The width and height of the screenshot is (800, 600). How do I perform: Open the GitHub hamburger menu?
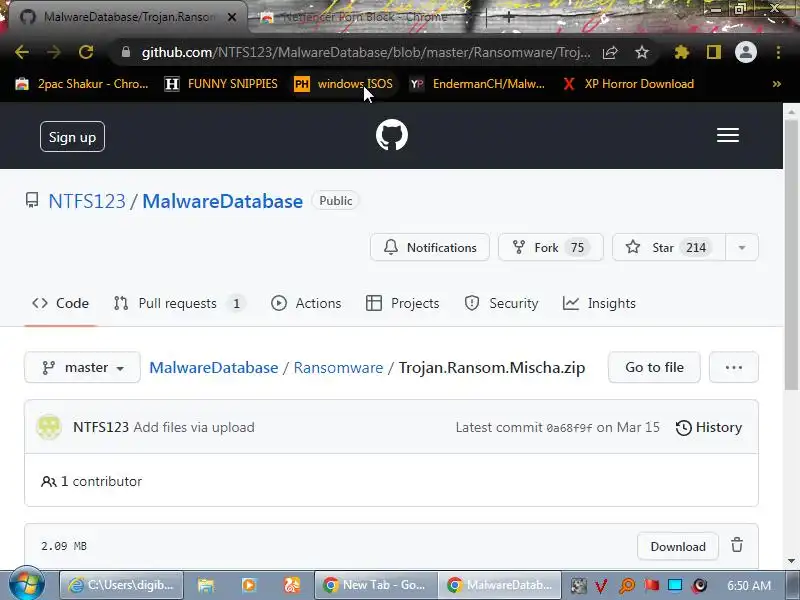728,135
